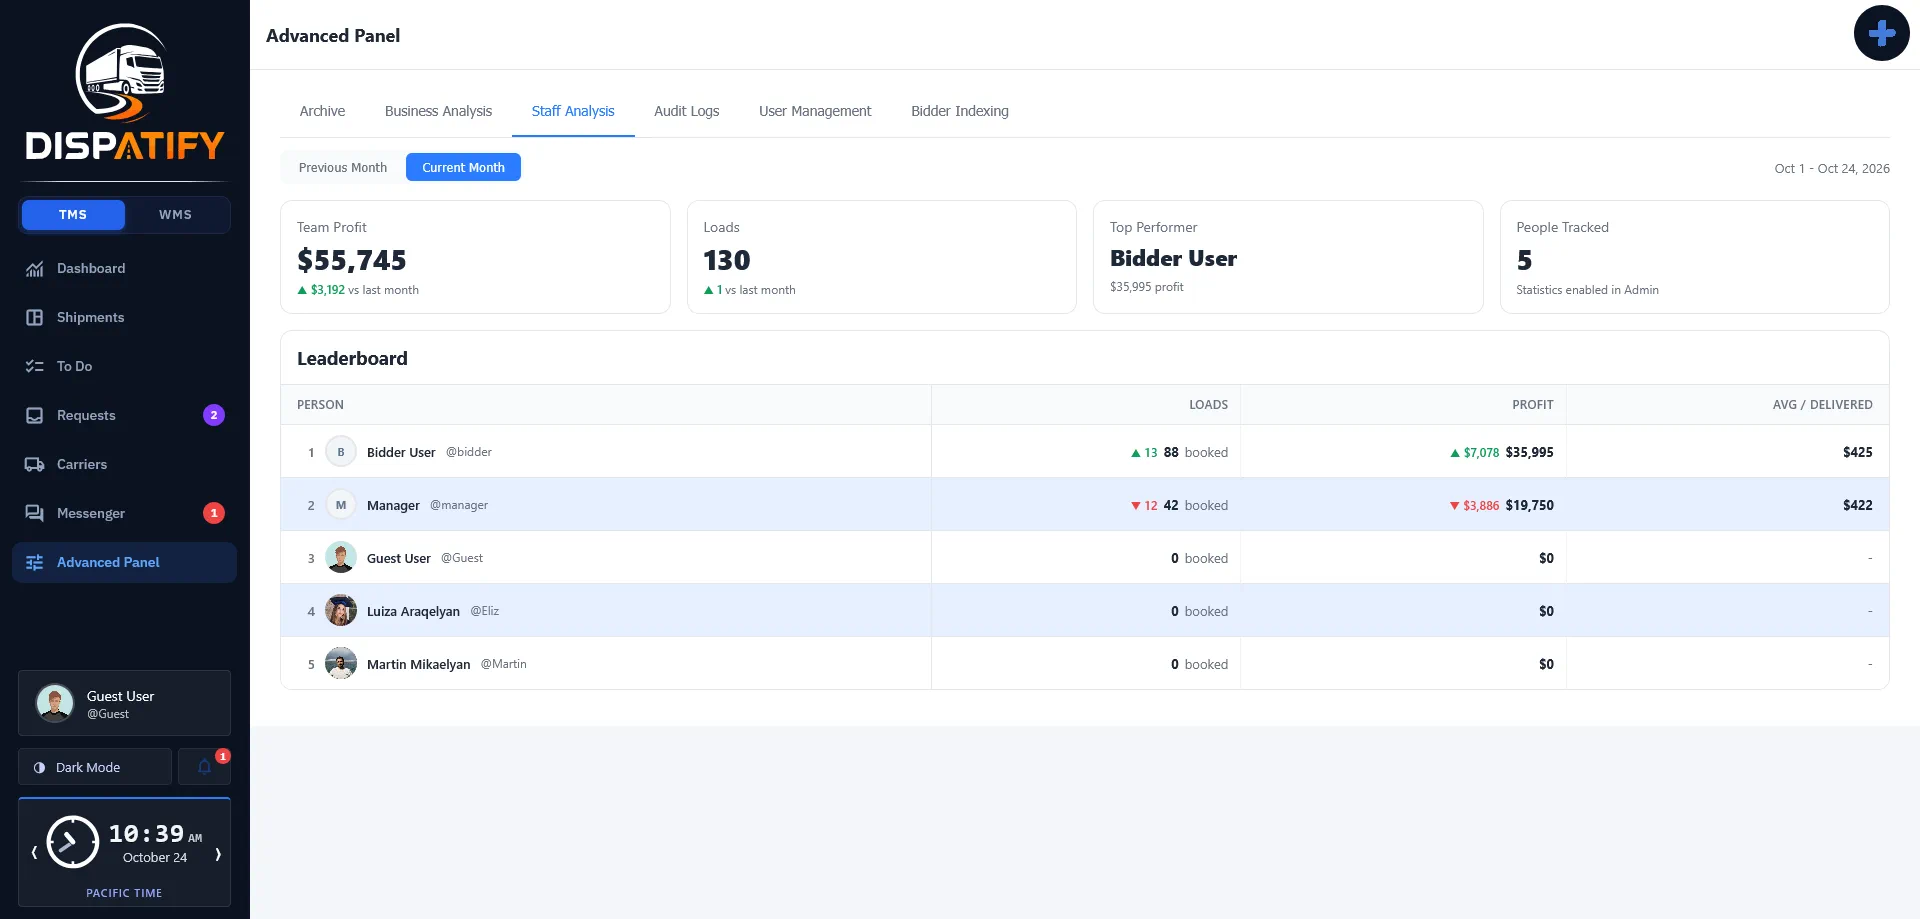Viewport: 1920px width, 919px height.
Task: Open Carriers page from sidebar
Action: (x=124, y=464)
